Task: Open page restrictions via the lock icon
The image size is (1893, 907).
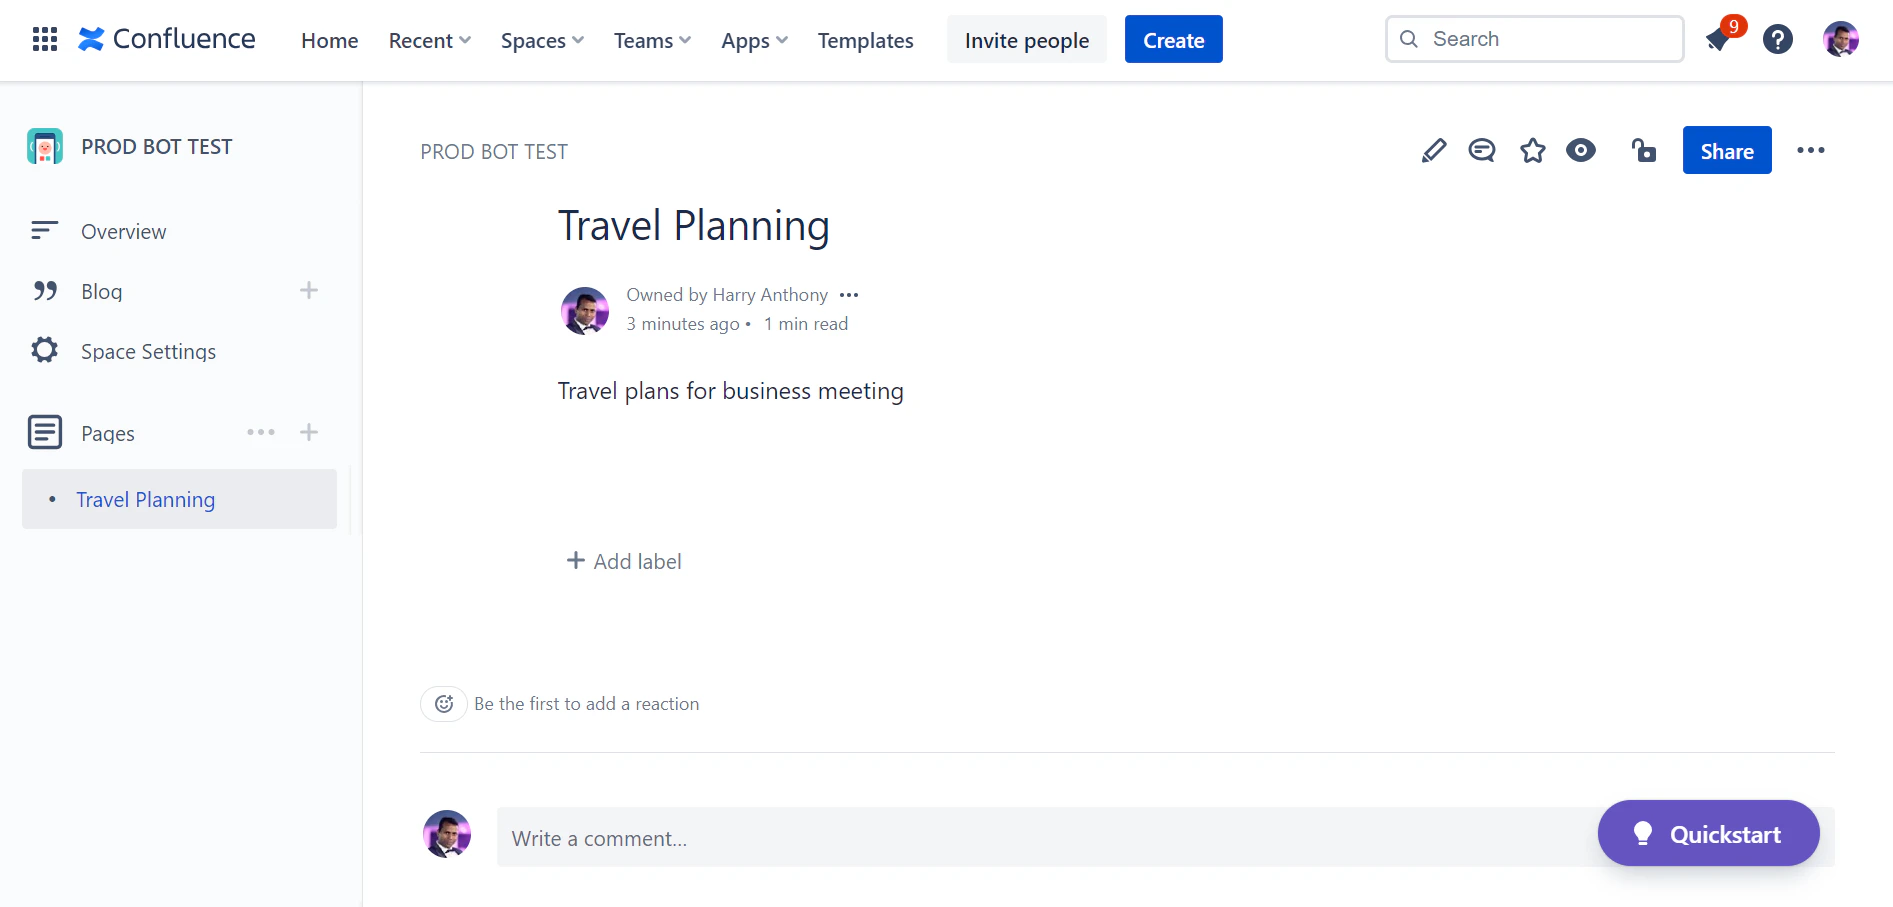Action: tap(1644, 150)
